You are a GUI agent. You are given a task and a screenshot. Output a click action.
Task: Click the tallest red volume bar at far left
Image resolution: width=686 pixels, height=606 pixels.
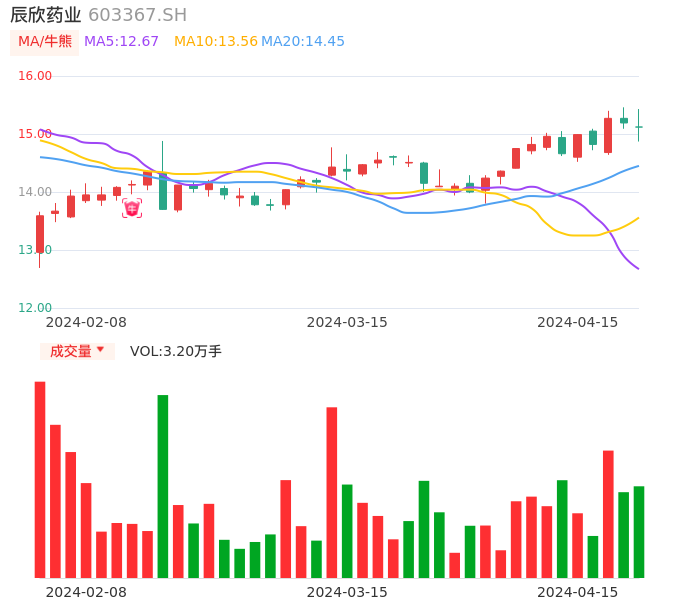click(40, 479)
